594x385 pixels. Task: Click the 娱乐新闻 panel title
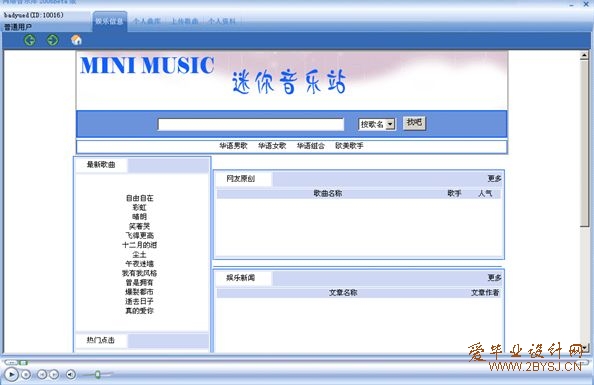(241, 278)
